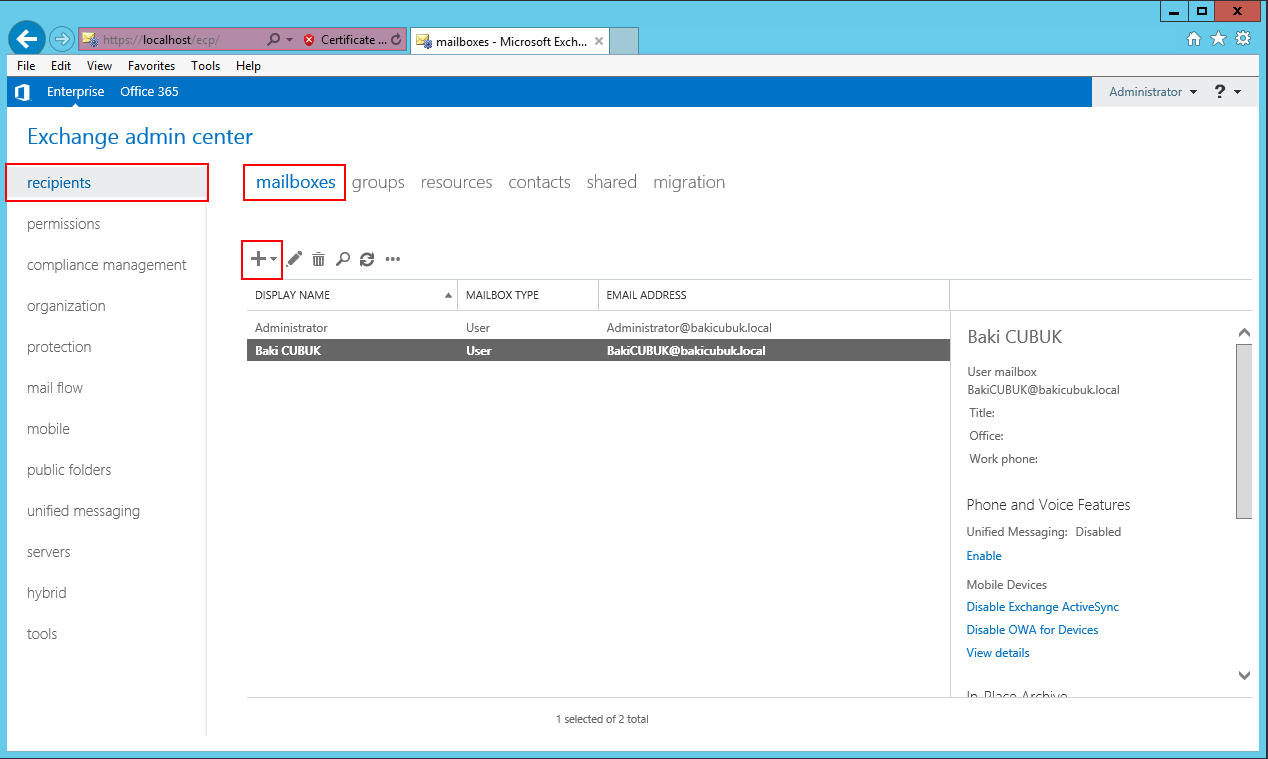The width and height of the screenshot is (1268, 759).
Task: Open the Administrator account dropdown
Action: pos(1153,92)
